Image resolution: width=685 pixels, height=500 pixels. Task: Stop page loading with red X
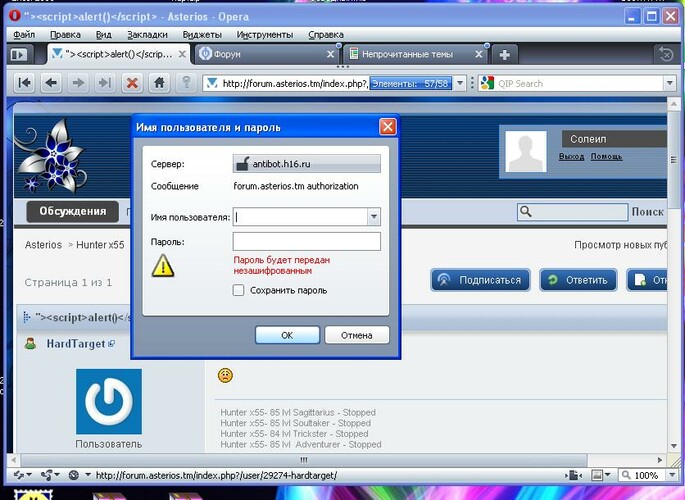[132, 83]
